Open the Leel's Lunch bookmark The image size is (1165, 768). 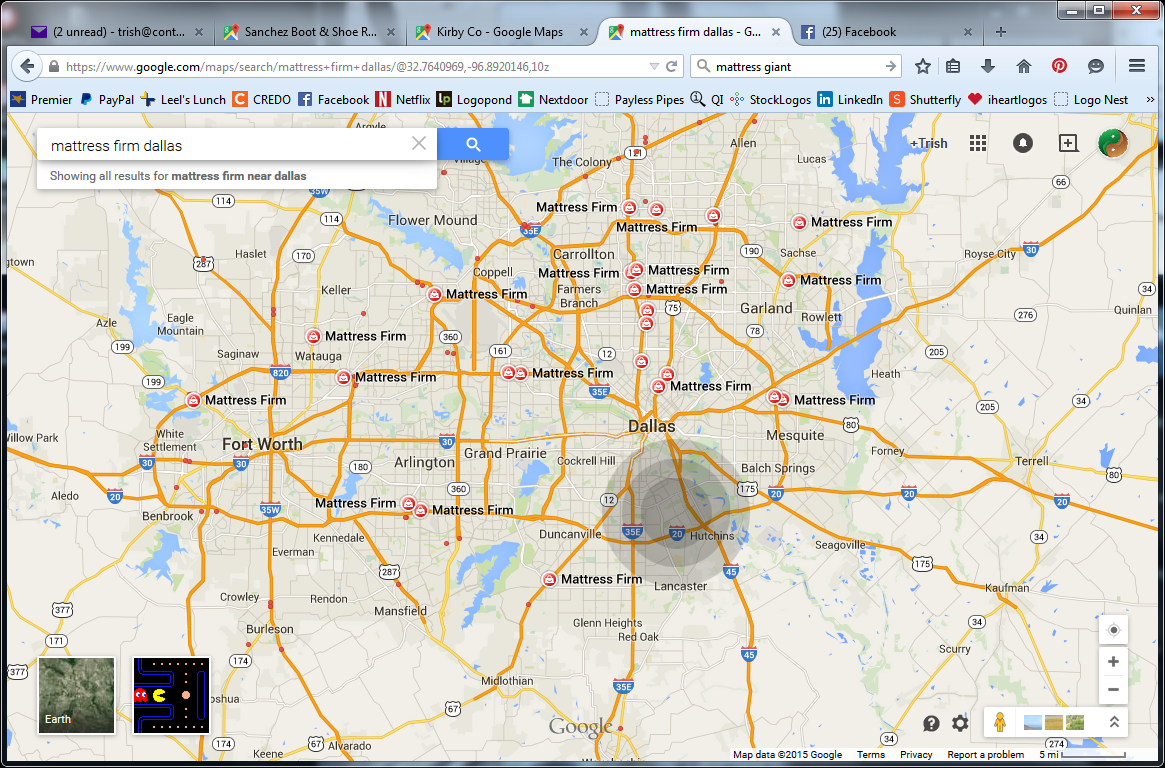point(184,100)
